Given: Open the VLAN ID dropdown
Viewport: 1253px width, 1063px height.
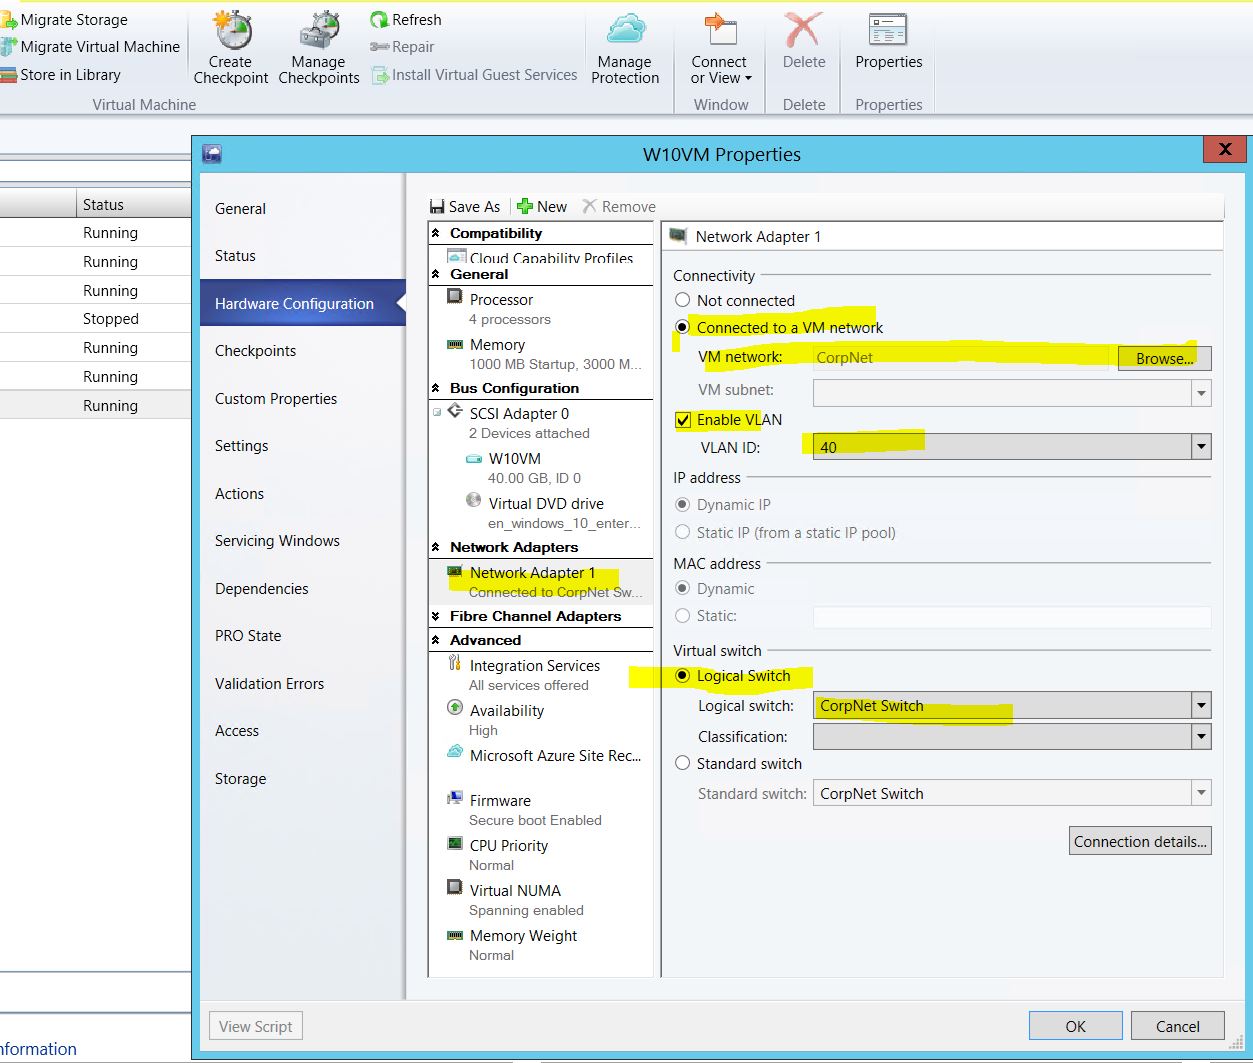Looking at the screenshot, I should 1201,447.
